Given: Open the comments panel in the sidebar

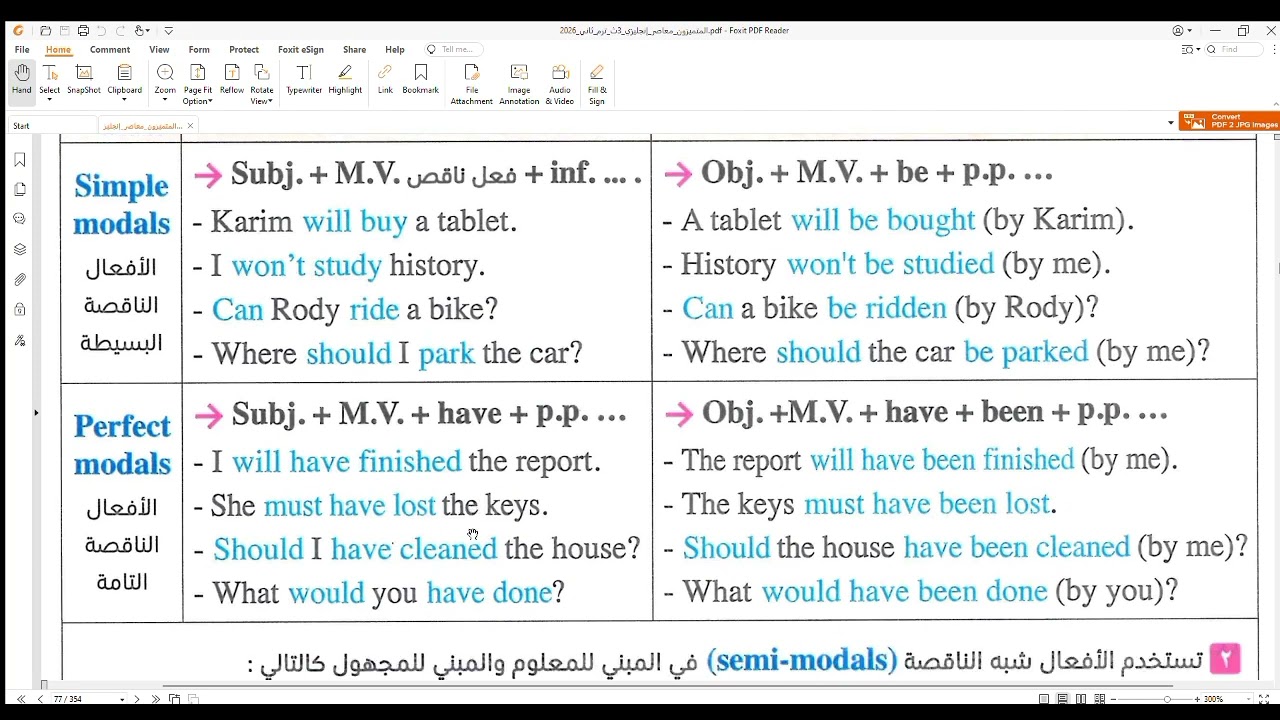Looking at the screenshot, I should [20, 219].
